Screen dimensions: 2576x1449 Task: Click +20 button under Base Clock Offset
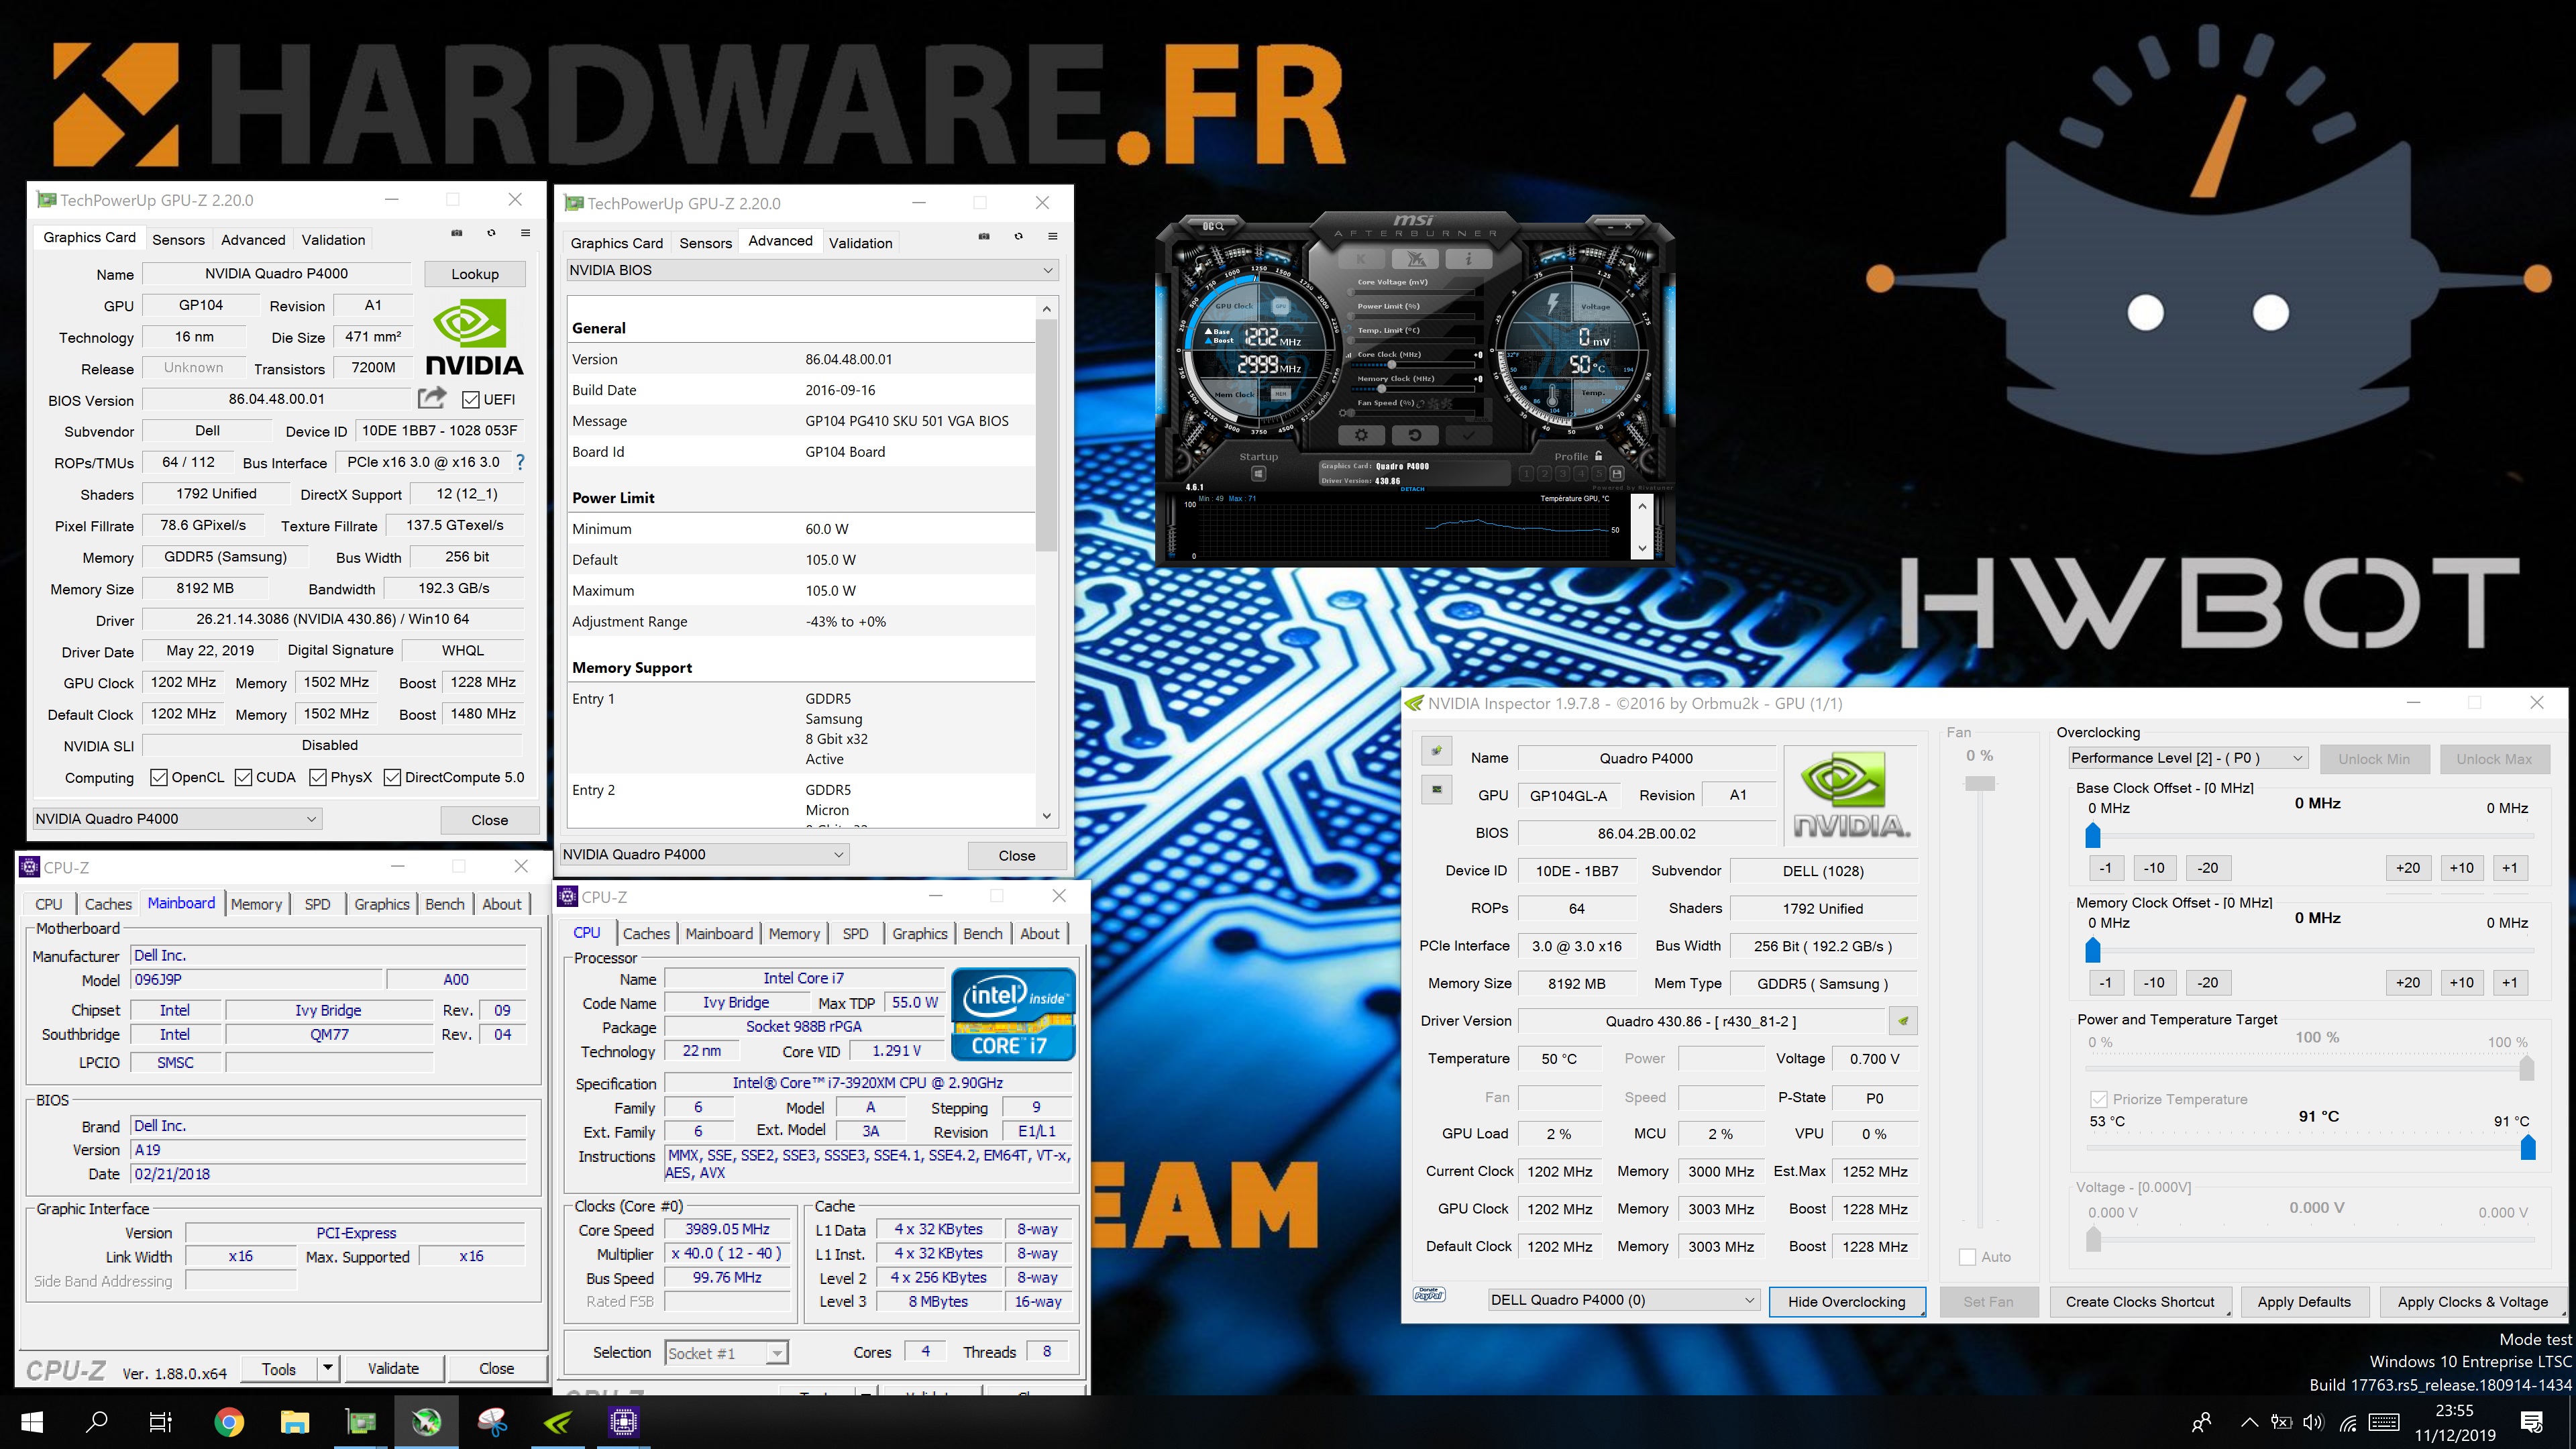coord(2408,868)
